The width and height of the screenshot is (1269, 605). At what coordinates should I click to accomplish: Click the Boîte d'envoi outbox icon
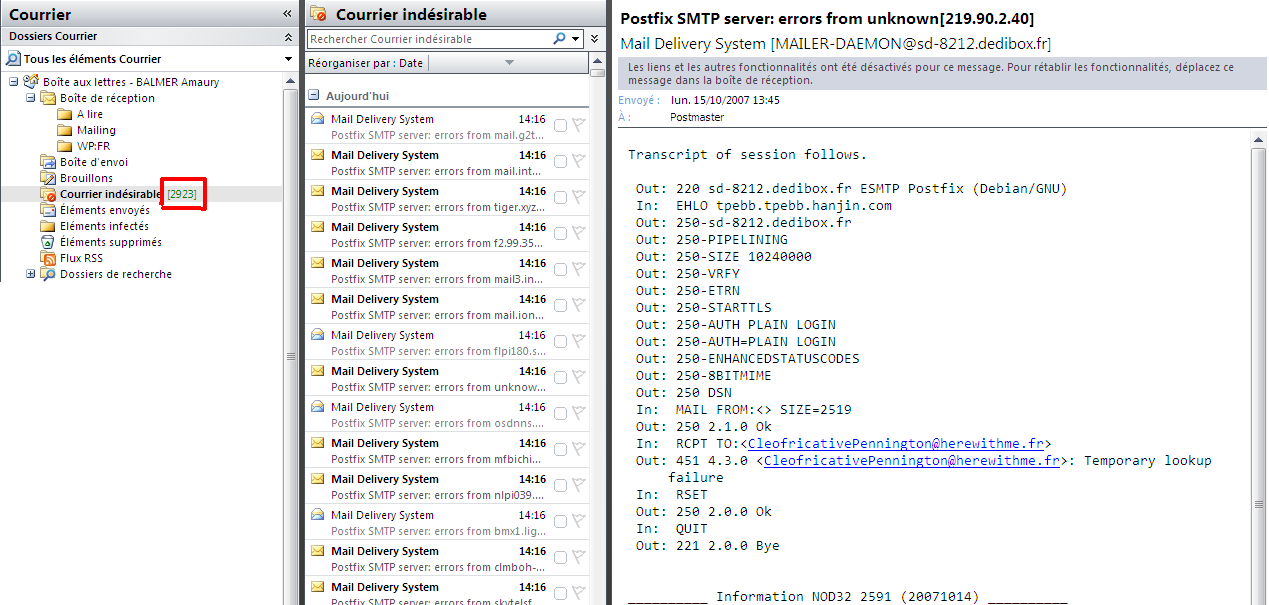(x=47, y=162)
